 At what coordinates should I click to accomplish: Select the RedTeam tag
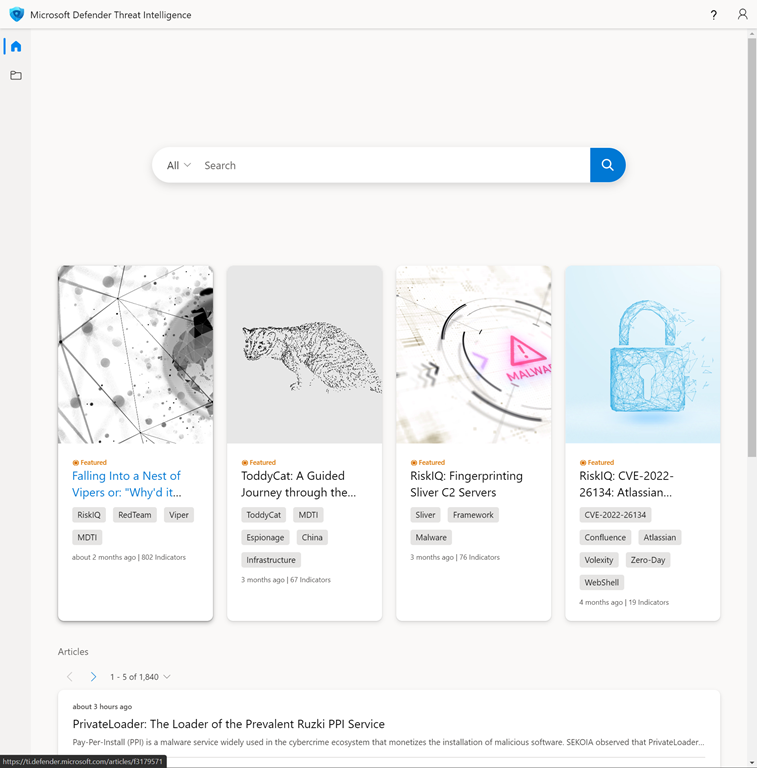[x=135, y=515]
